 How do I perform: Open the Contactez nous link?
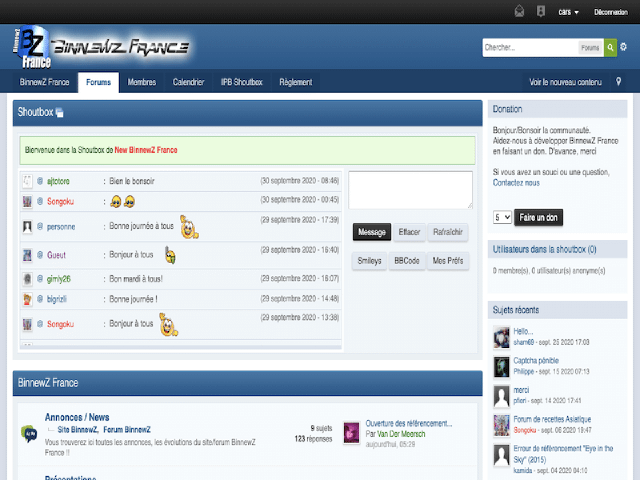click(516, 183)
